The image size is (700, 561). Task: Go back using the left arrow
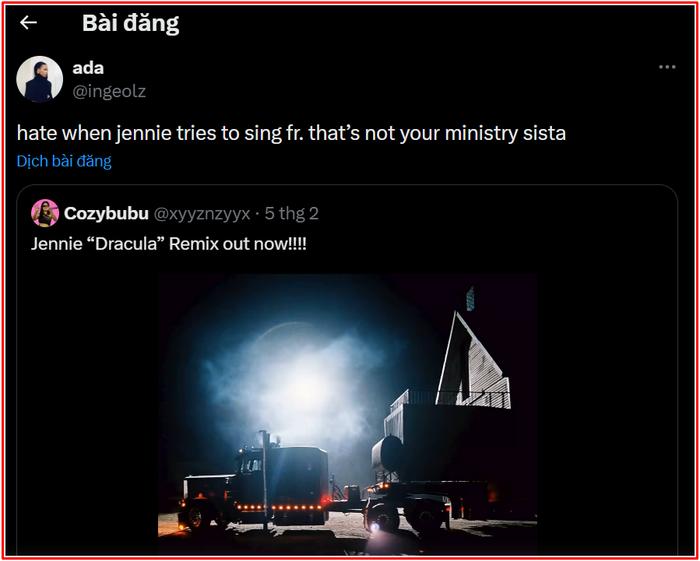click(28, 23)
